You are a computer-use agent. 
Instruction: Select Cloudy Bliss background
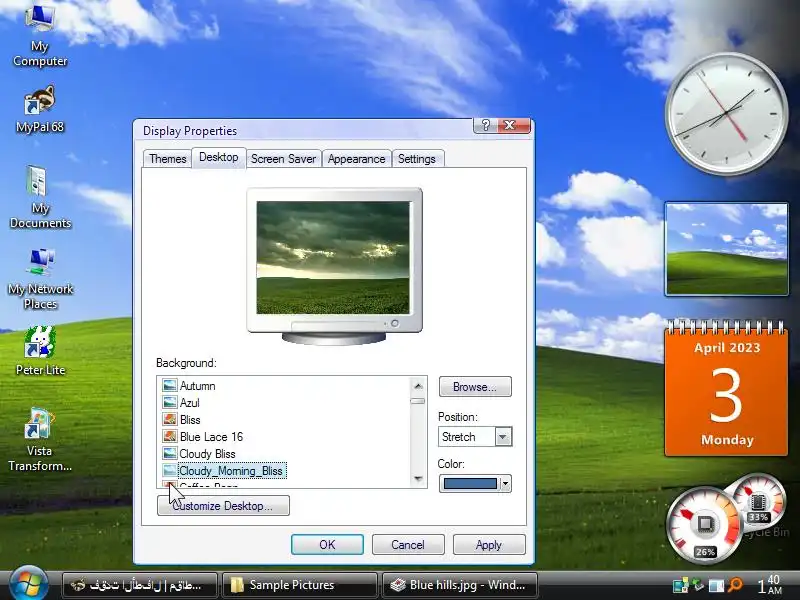pyautogui.click(x=207, y=454)
